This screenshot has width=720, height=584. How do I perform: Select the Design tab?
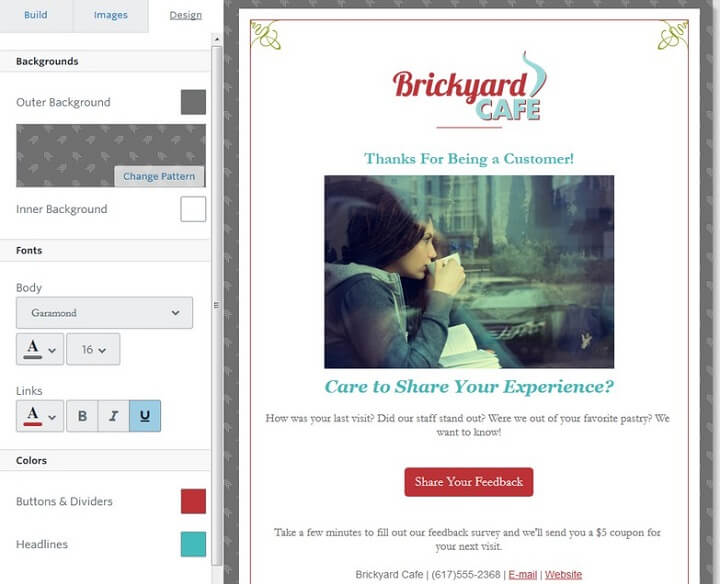[x=186, y=15]
